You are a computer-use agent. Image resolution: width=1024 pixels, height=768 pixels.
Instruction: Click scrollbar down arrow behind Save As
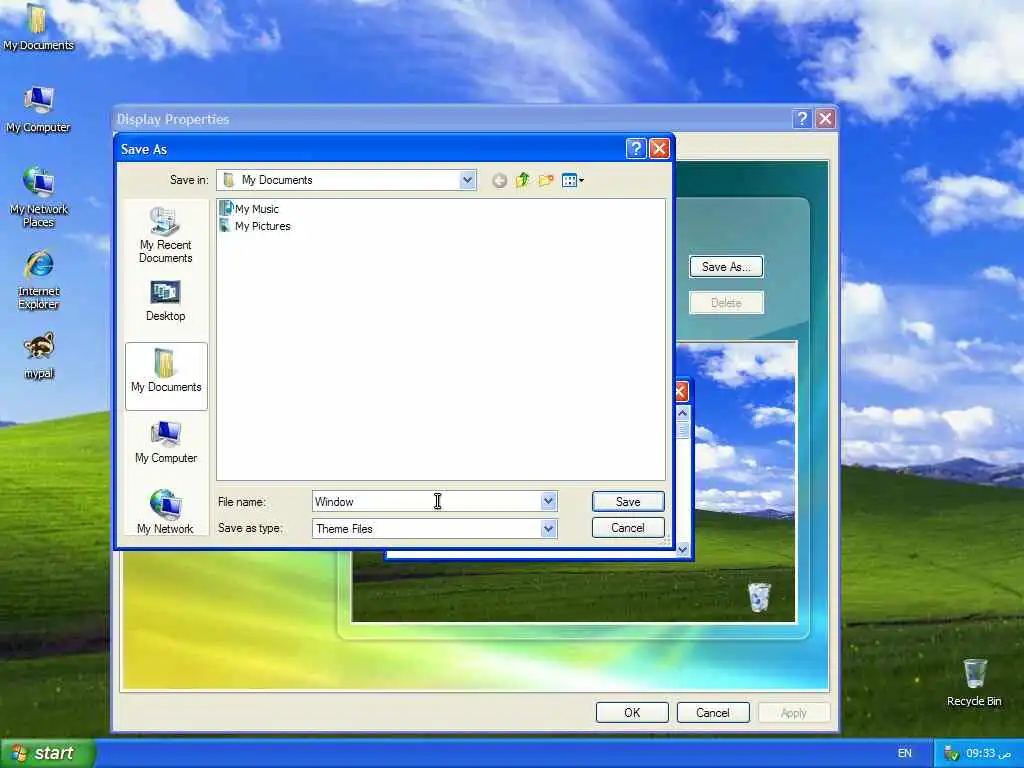pyautogui.click(x=682, y=549)
